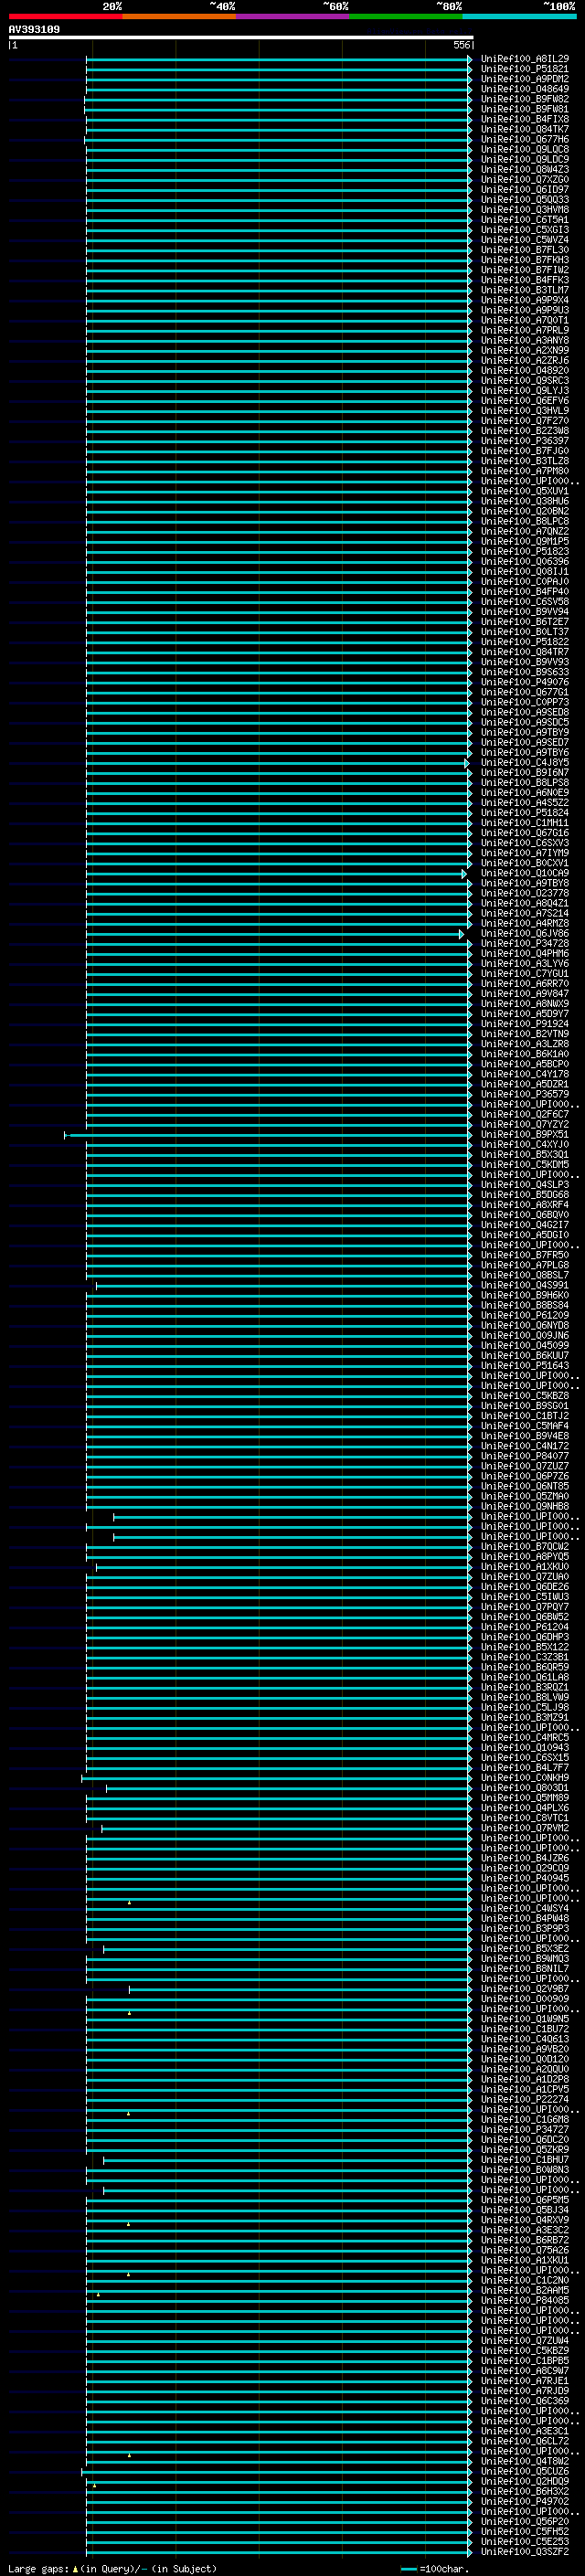Select the UniRef100_B9PX51 label
The width and height of the screenshot is (585, 2576).
(524, 1134)
